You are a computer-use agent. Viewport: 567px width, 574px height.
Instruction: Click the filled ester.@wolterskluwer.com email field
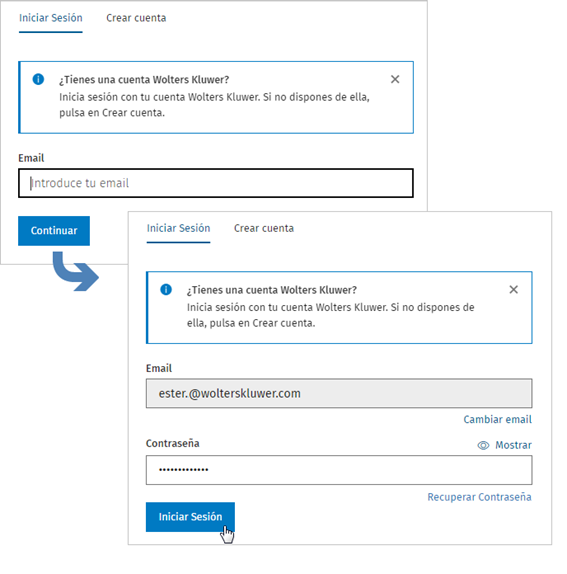click(x=339, y=394)
